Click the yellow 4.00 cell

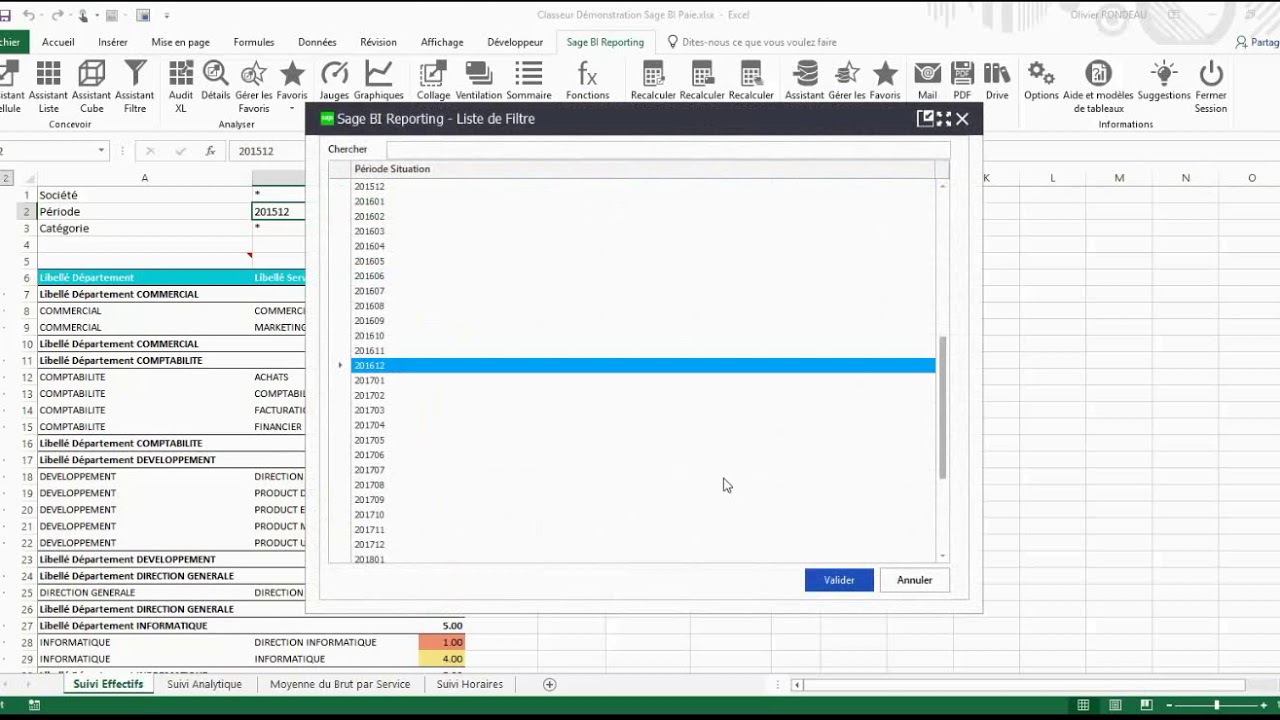tap(442, 659)
